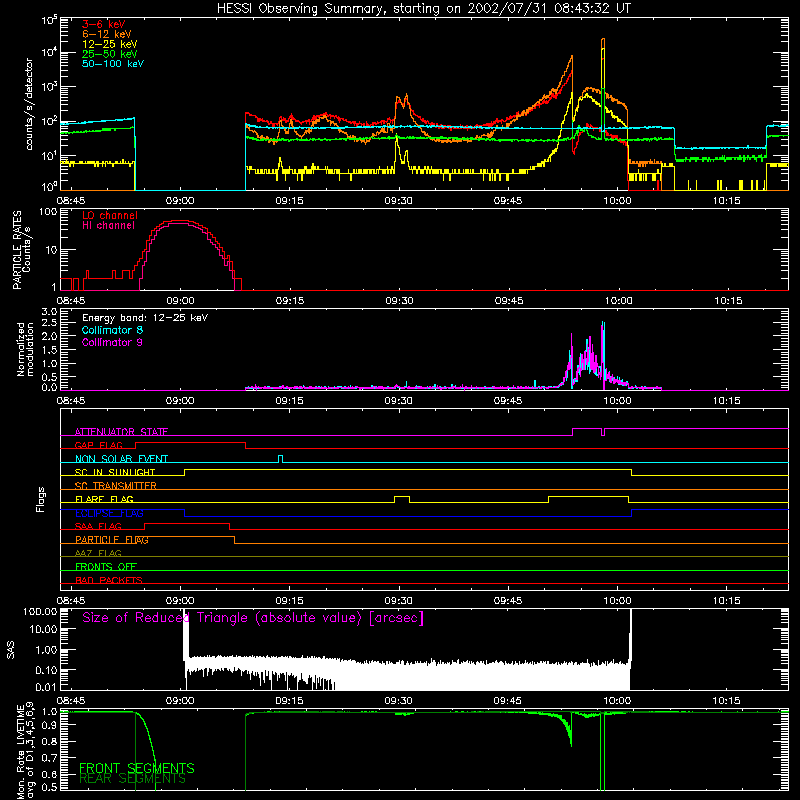This screenshot has height=800, width=800.
Task: Click the NON SOLAR EVENT pulse near 09:14
Action: click(280, 458)
